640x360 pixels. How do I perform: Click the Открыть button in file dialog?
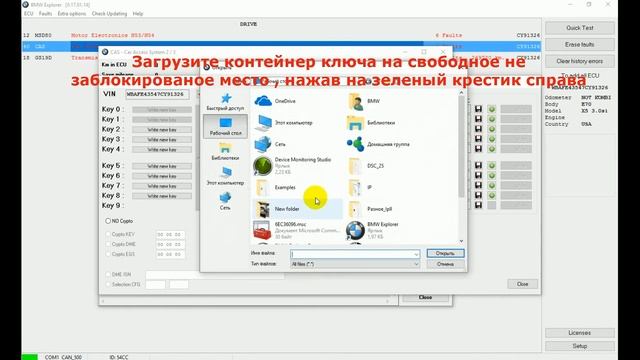tap(445, 253)
